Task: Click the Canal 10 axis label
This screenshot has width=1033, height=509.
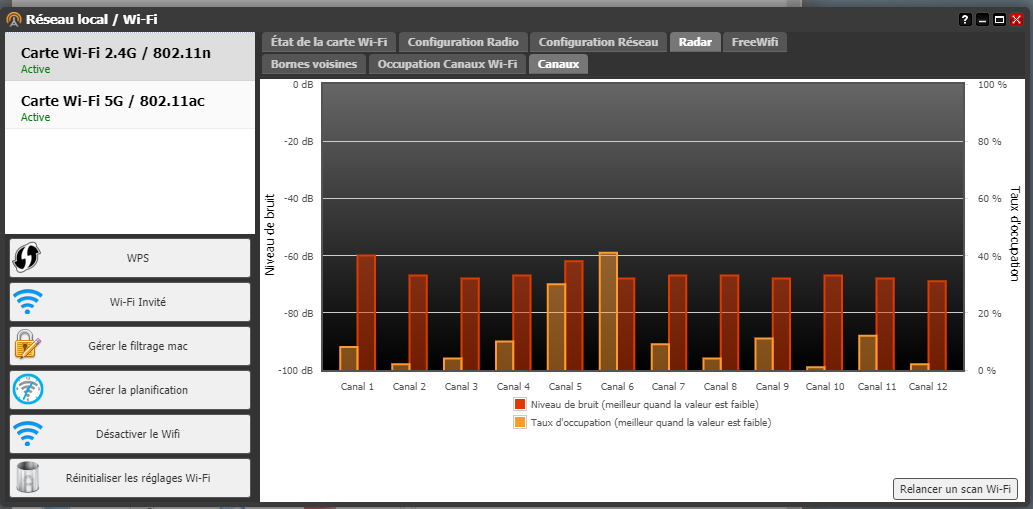Action: pos(825,387)
